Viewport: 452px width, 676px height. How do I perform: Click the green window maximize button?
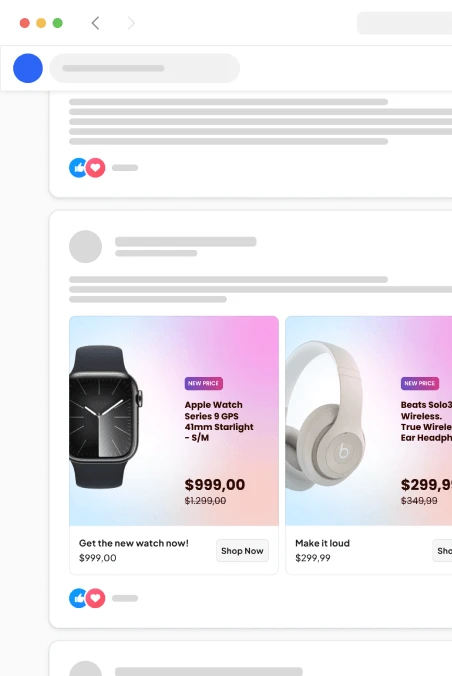tap(57, 23)
